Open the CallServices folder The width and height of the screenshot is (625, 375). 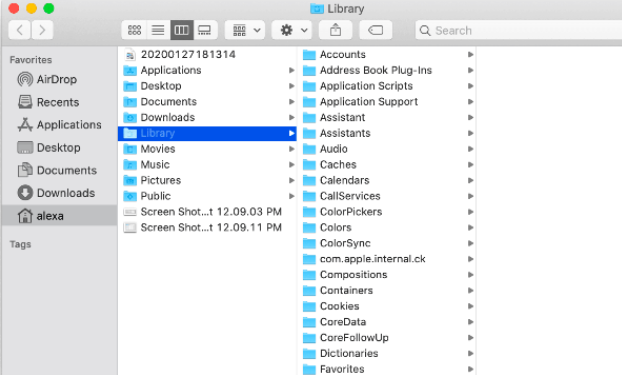387,196
